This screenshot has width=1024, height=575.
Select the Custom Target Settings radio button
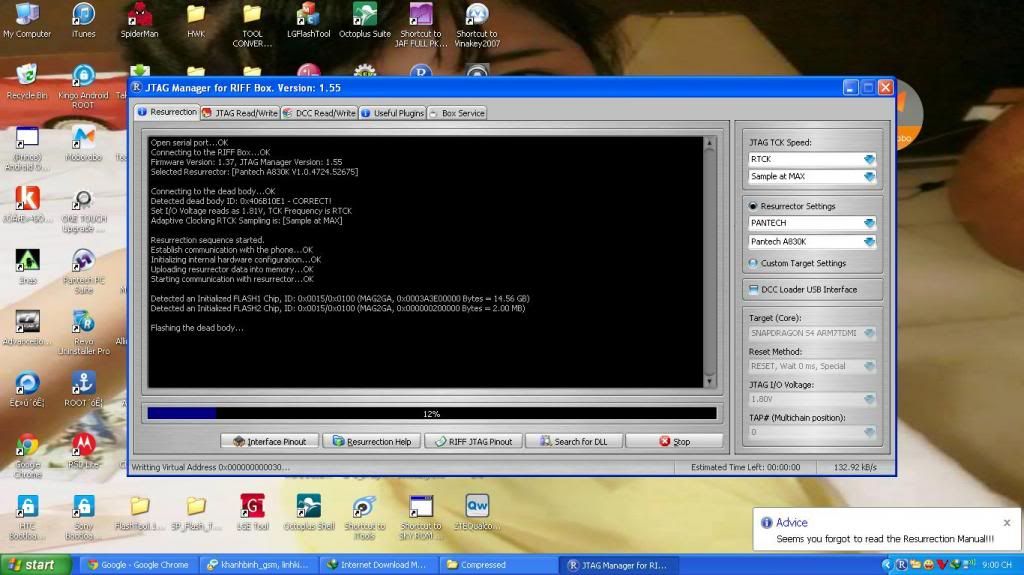tap(753, 263)
